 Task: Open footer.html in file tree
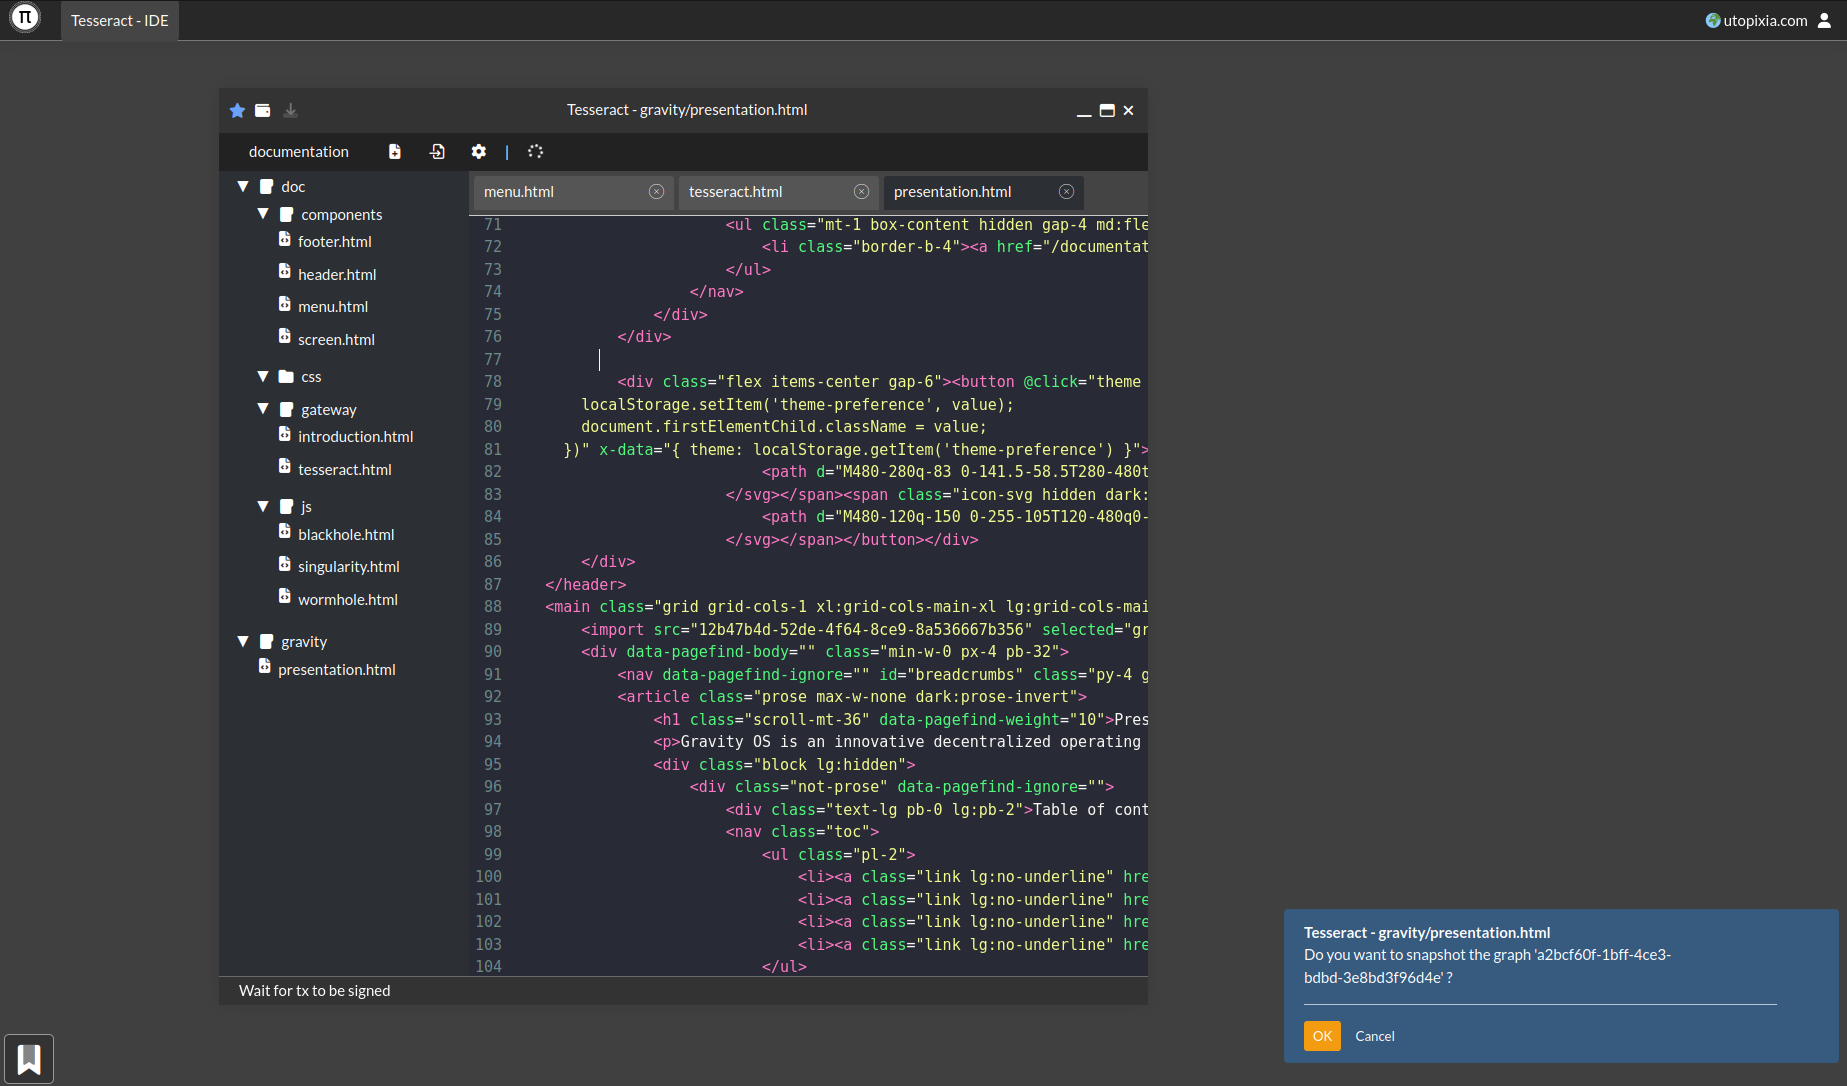tap(335, 242)
